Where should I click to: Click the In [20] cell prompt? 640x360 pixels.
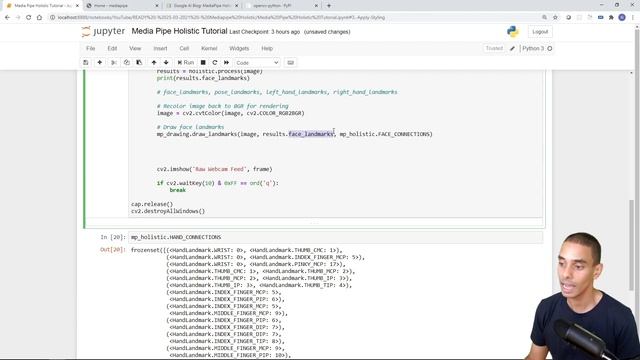113,237
